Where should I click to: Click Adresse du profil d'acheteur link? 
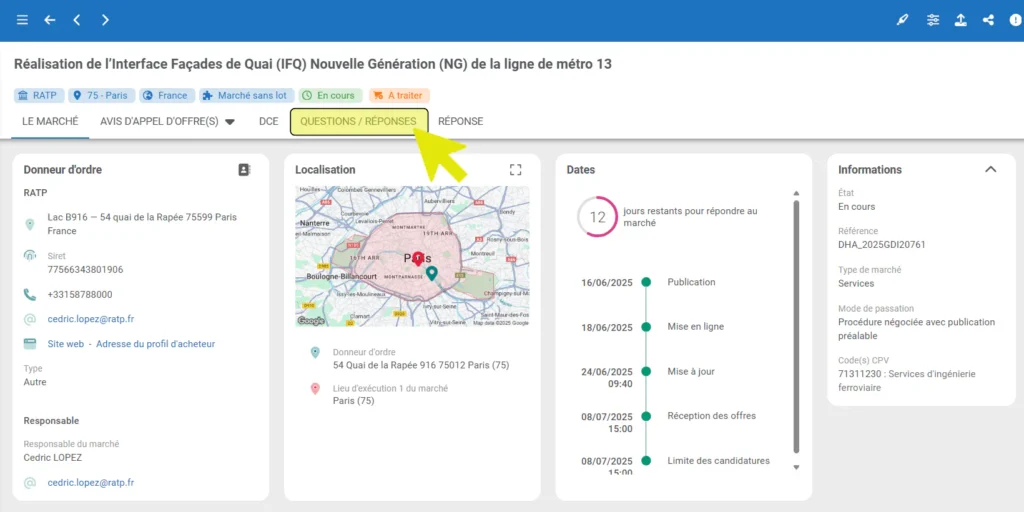tap(155, 344)
